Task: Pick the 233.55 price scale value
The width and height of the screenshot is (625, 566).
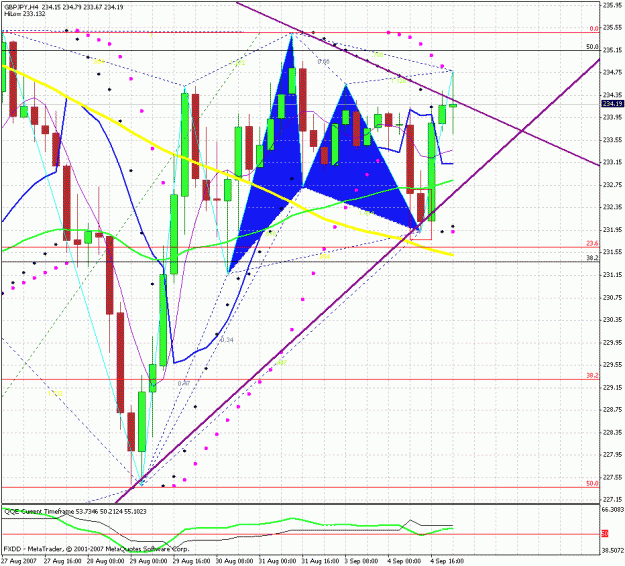Action: point(613,140)
